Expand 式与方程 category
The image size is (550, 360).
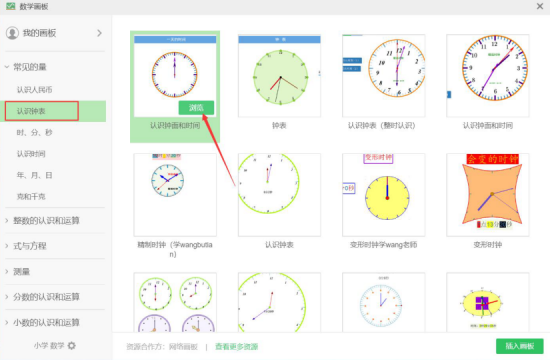tap(7, 246)
